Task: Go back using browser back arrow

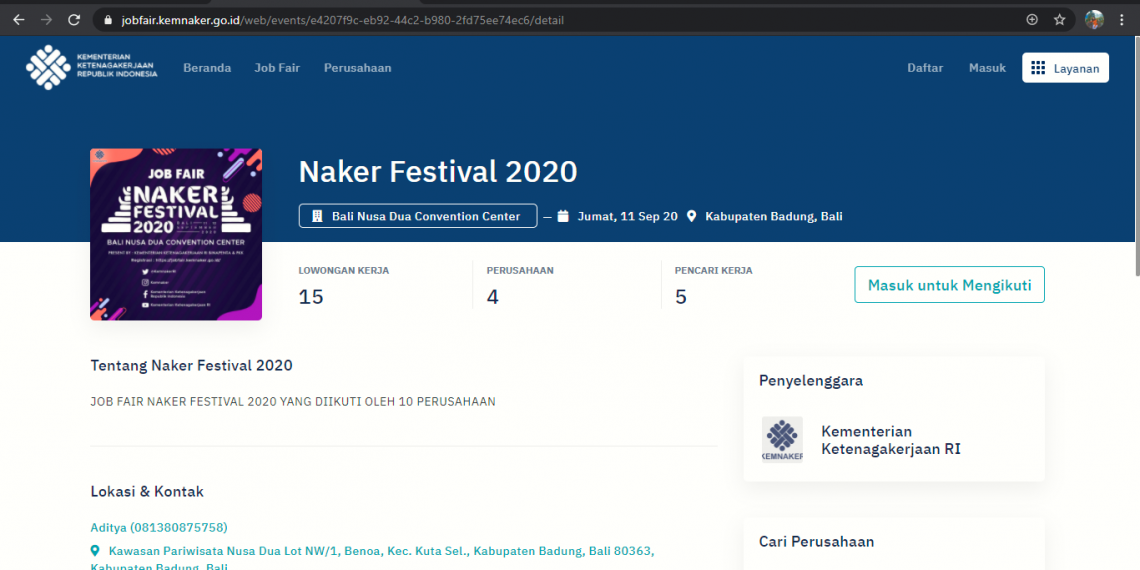Action: pos(19,20)
